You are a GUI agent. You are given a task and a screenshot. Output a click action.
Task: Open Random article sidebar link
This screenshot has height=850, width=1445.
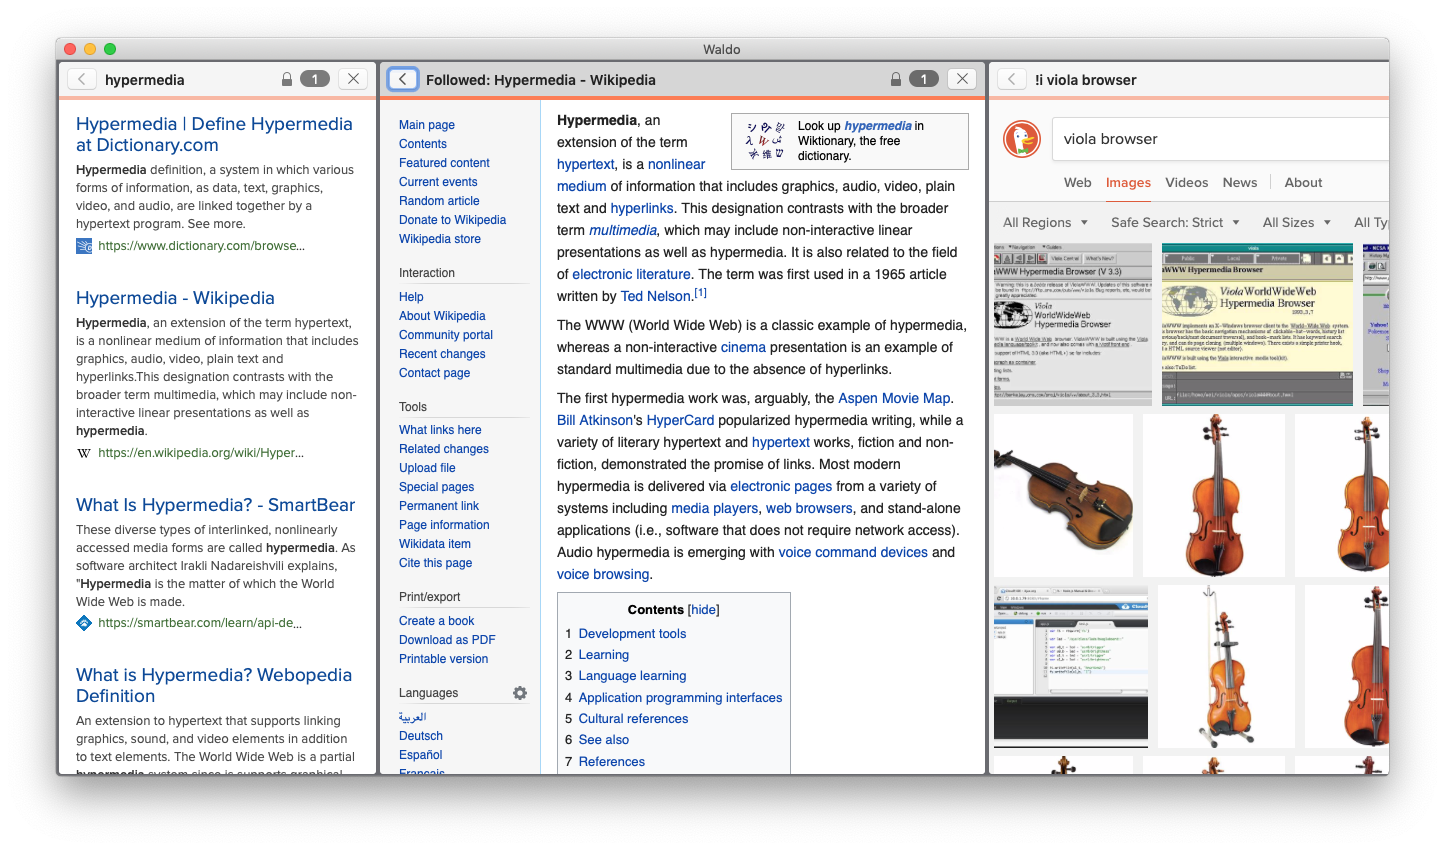[439, 201]
